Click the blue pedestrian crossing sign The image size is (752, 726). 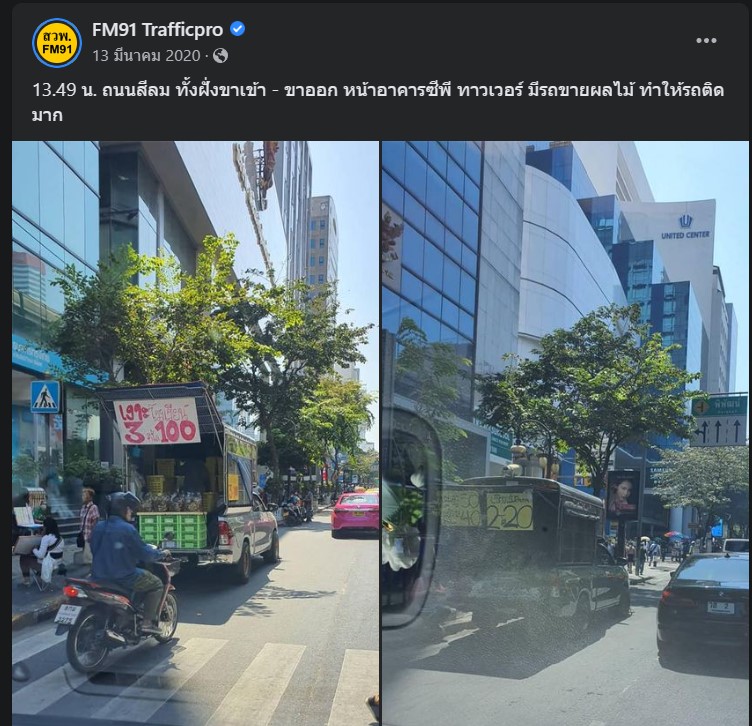(46, 397)
